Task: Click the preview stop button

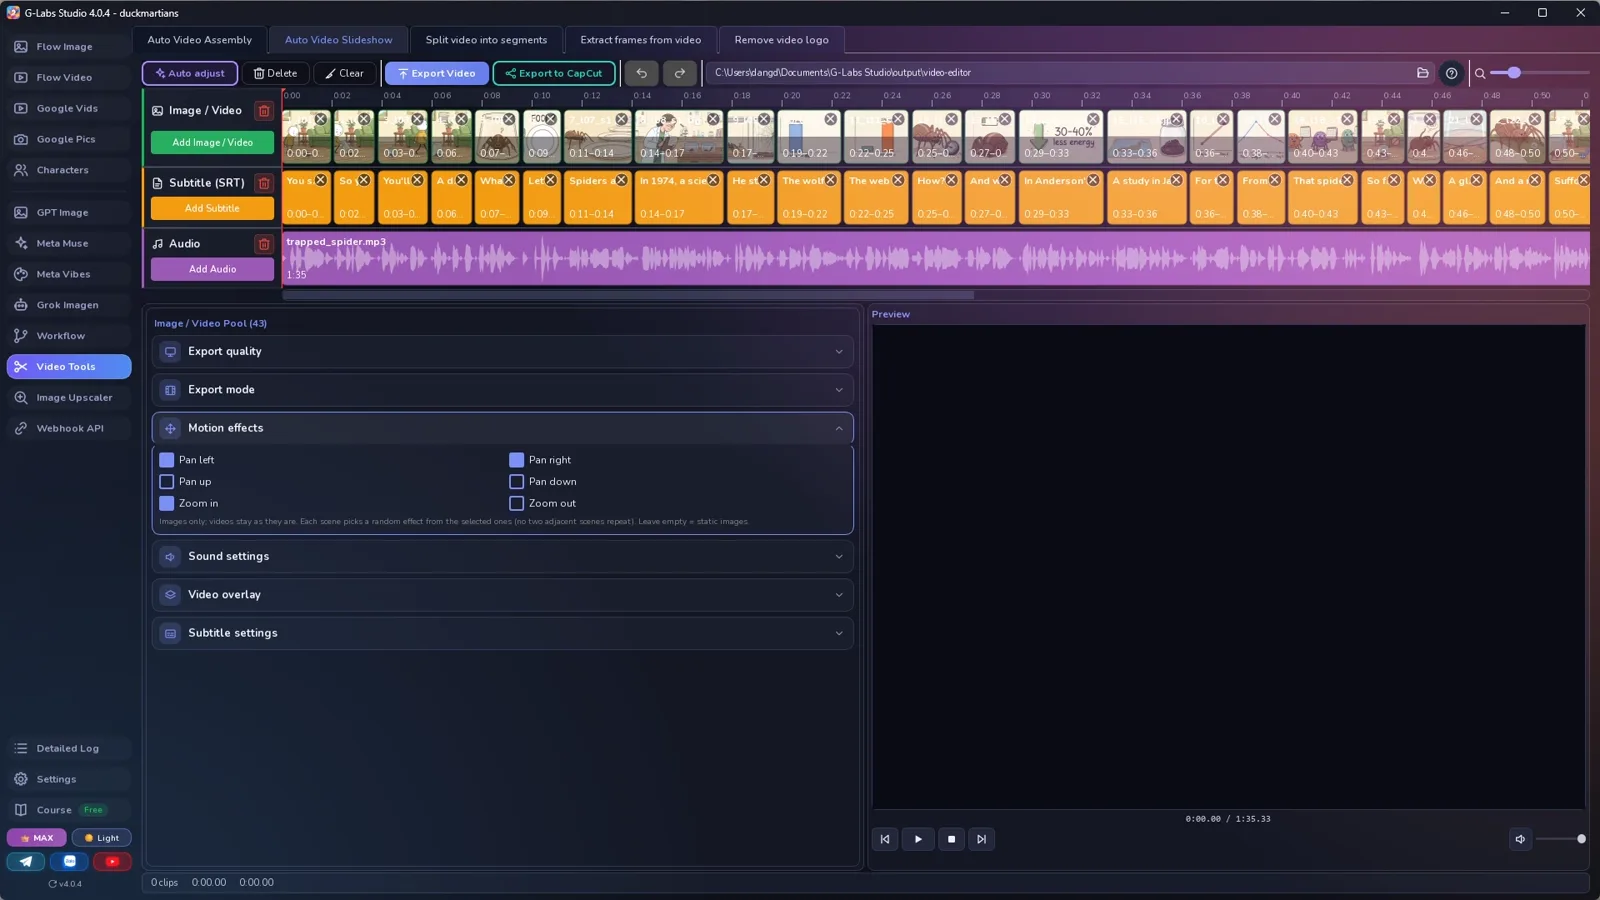Action: coord(951,839)
